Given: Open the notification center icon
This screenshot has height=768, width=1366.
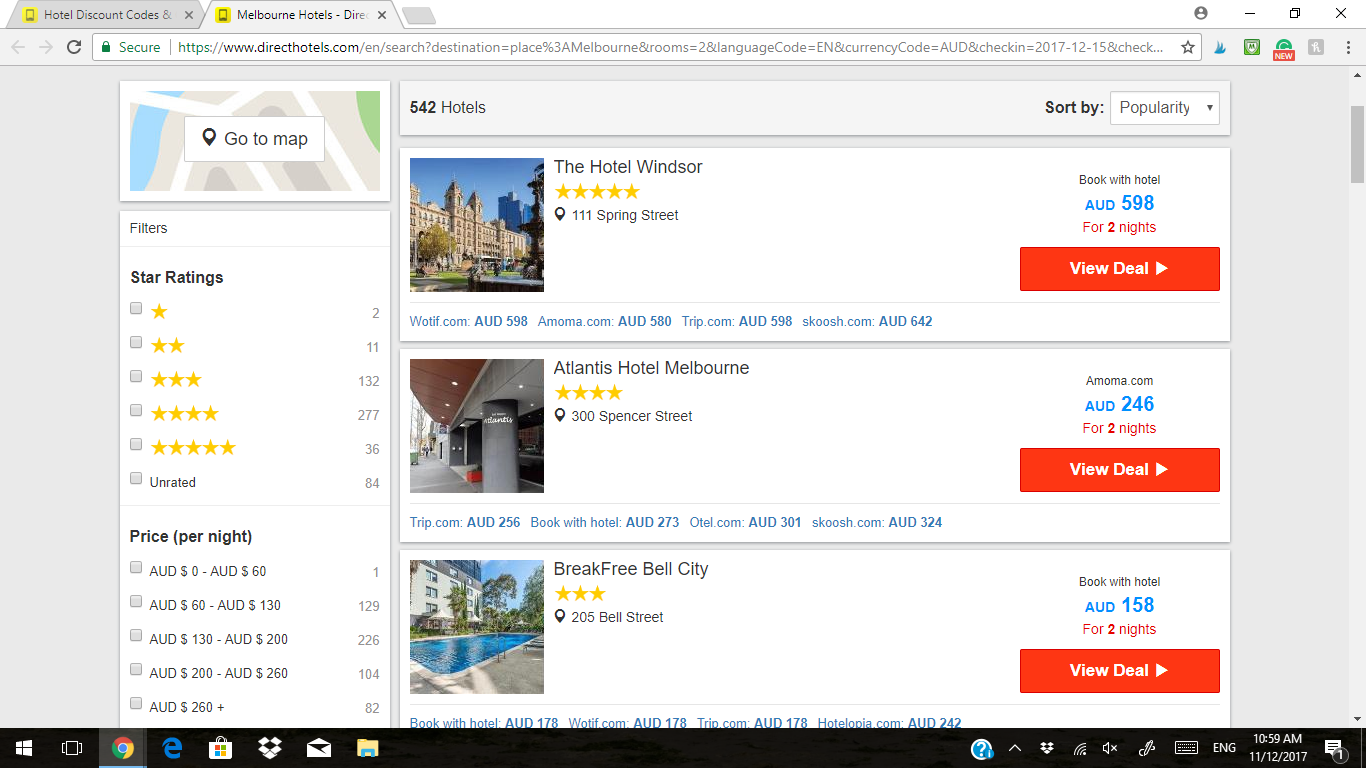Looking at the screenshot, I should [1334, 748].
